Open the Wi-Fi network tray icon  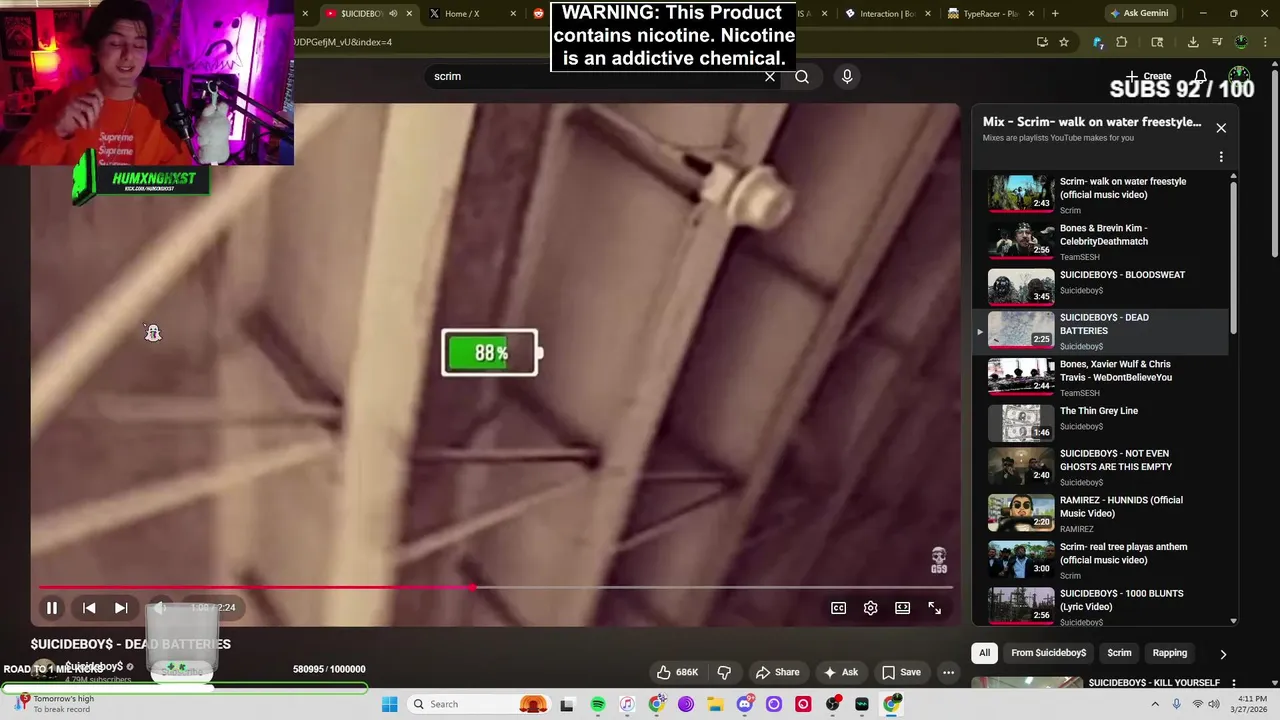1197,704
